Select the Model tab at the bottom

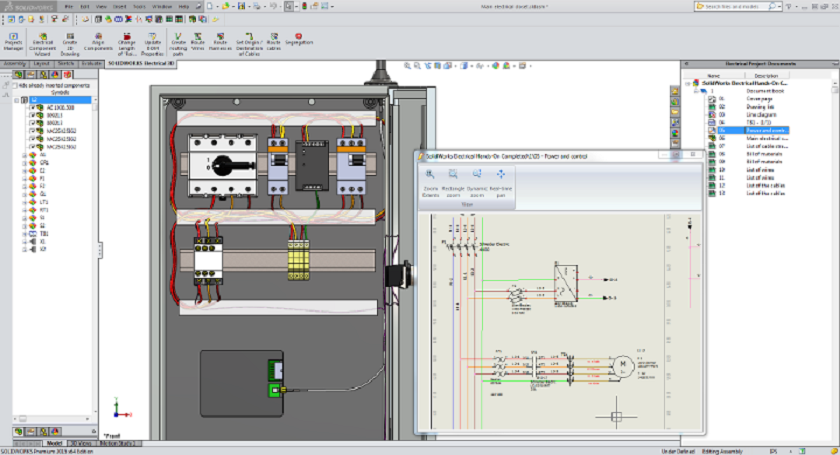pyautogui.click(x=54, y=443)
